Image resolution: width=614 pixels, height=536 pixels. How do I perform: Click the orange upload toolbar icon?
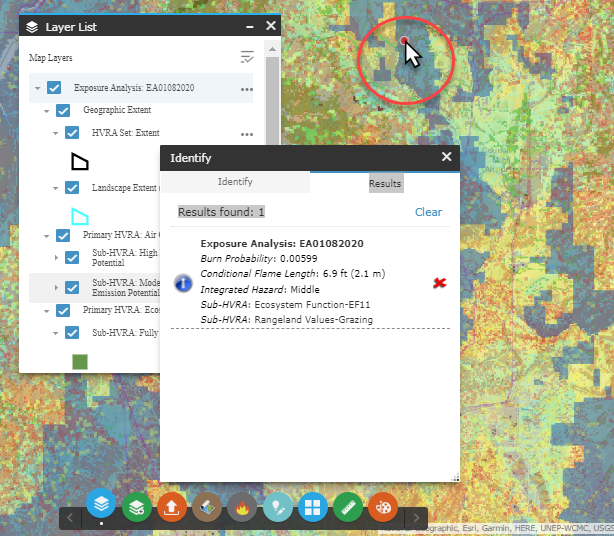pos(172,507)
